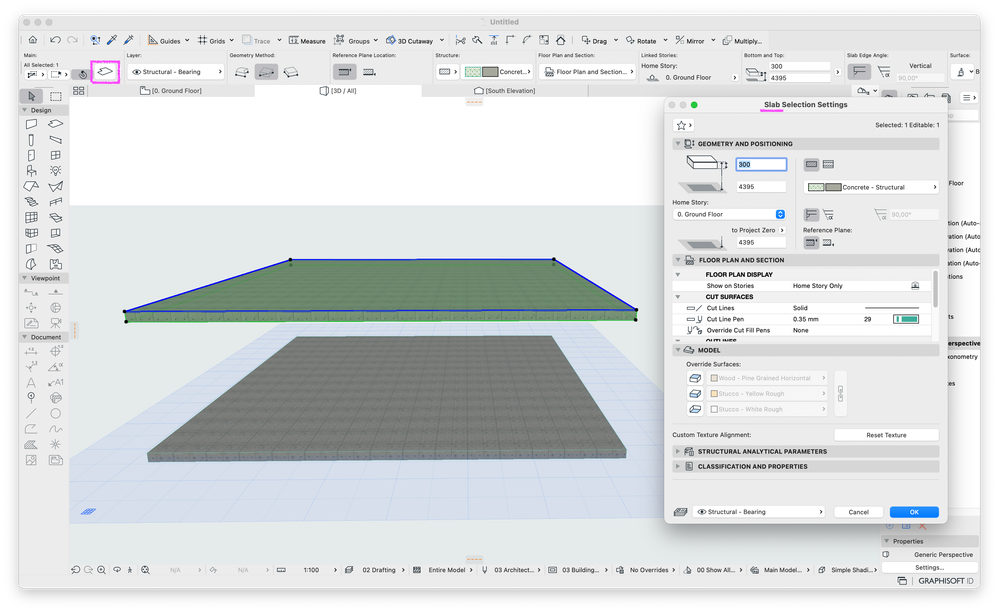
Task: Click the Measure tool
Action: click(307, 40)
